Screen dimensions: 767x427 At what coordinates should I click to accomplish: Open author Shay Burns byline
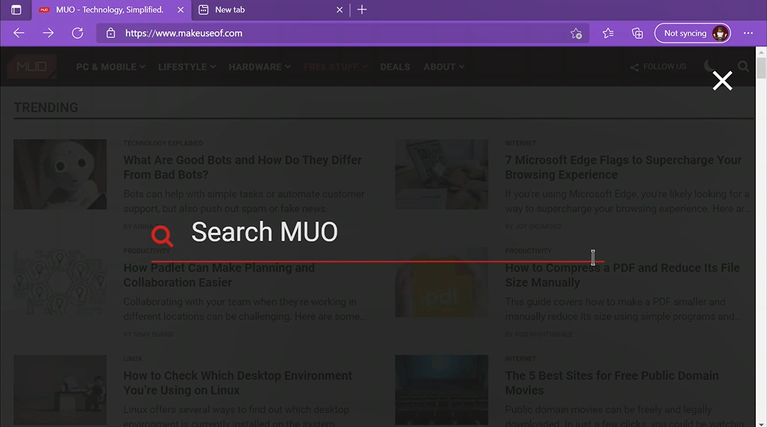(148, 334)
